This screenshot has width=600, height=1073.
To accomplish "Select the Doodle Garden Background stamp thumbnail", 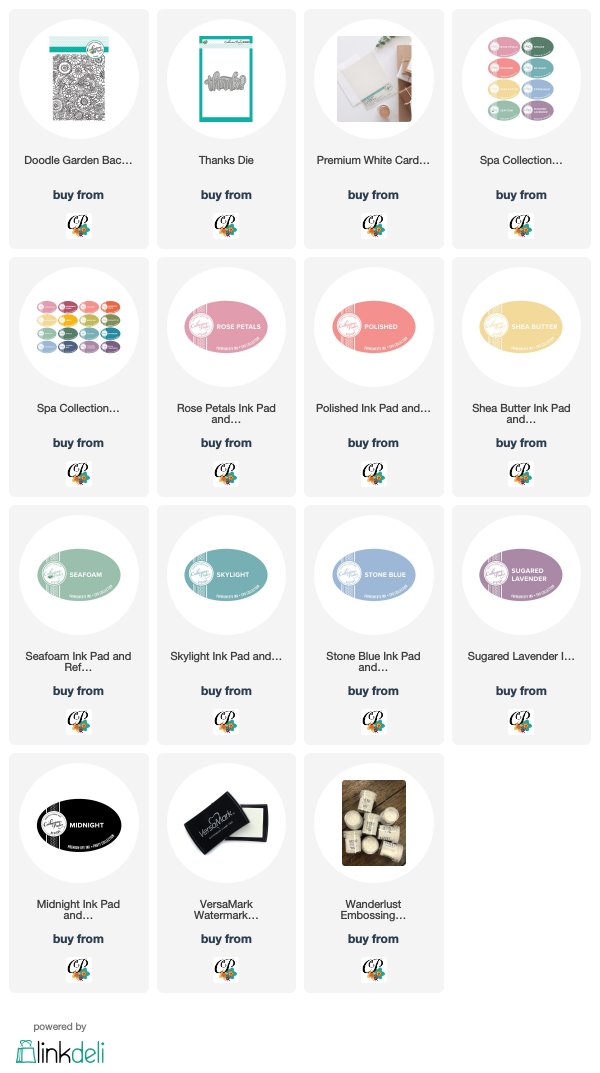I will click(x=79, y=79).
